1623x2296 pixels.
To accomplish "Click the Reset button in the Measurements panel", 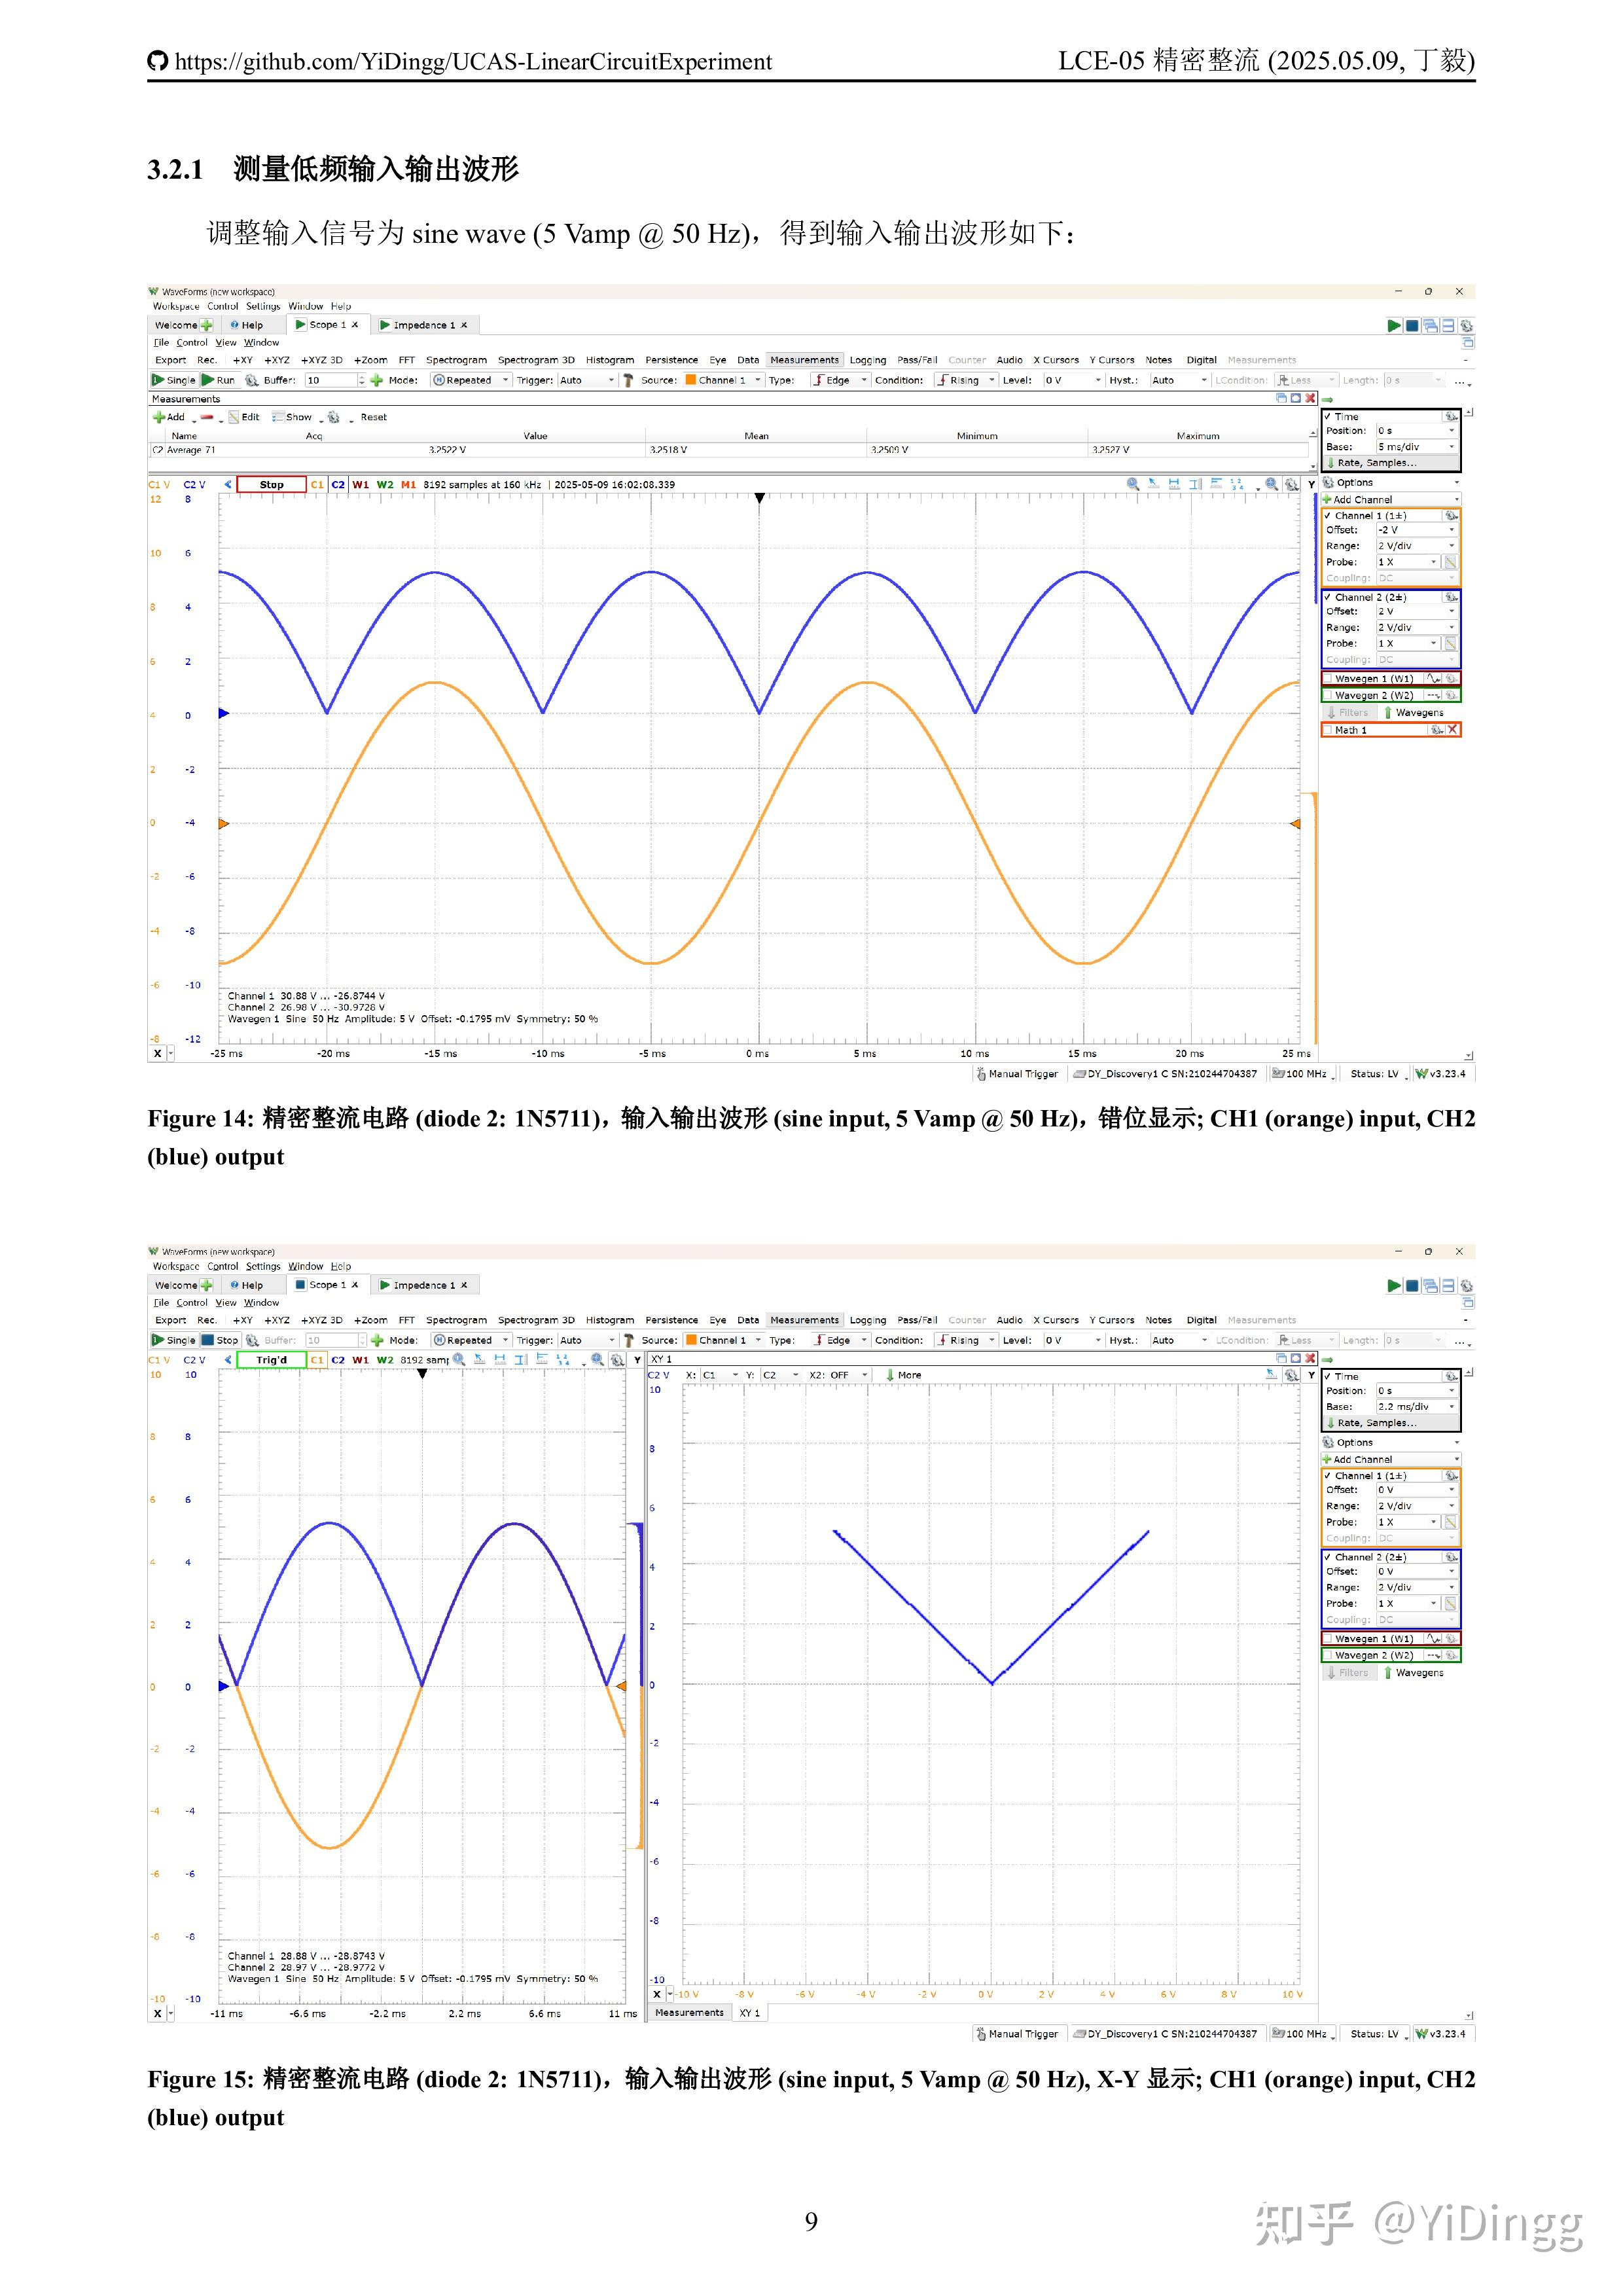I will pyautogui.click(x=373, y=417).
